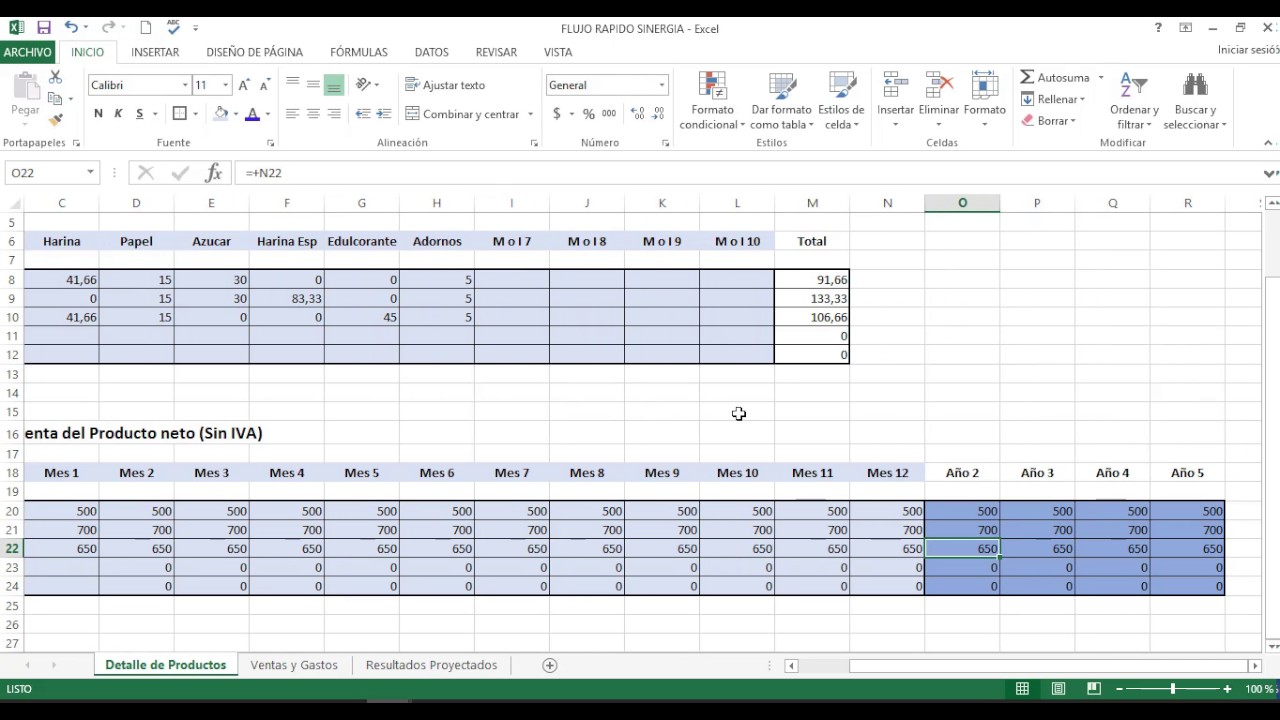
Task: Apply accounting currency format icon
Action: [x=557, y=114]
